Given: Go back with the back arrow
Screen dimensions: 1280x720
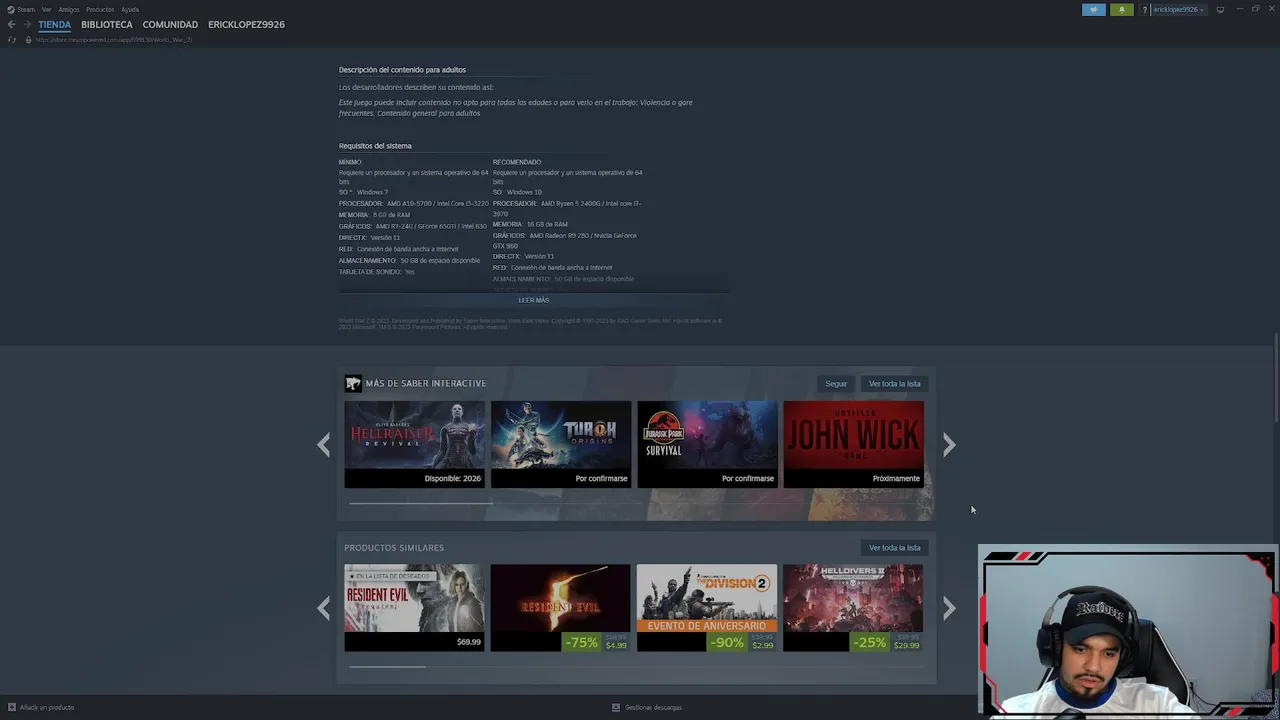Looking at the screenshot, I should [12, 24].
